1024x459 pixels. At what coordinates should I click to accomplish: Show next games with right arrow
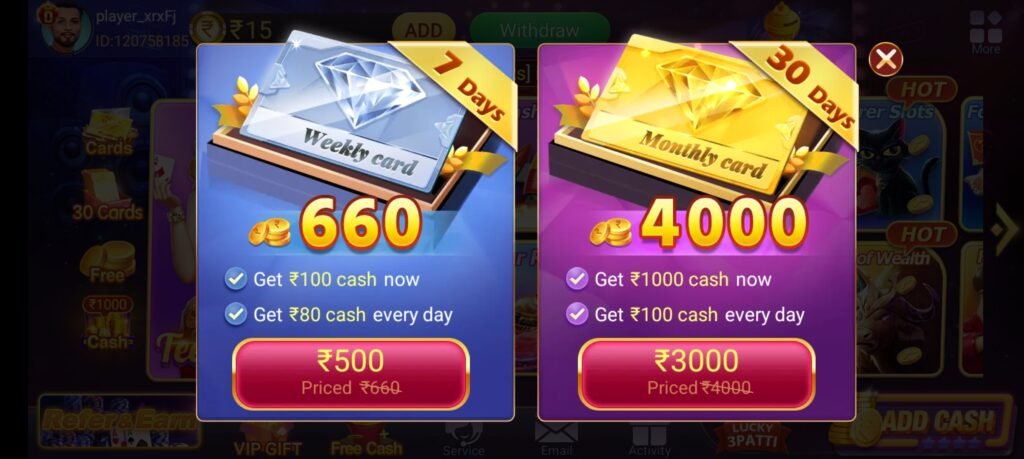click(1004, 229)
